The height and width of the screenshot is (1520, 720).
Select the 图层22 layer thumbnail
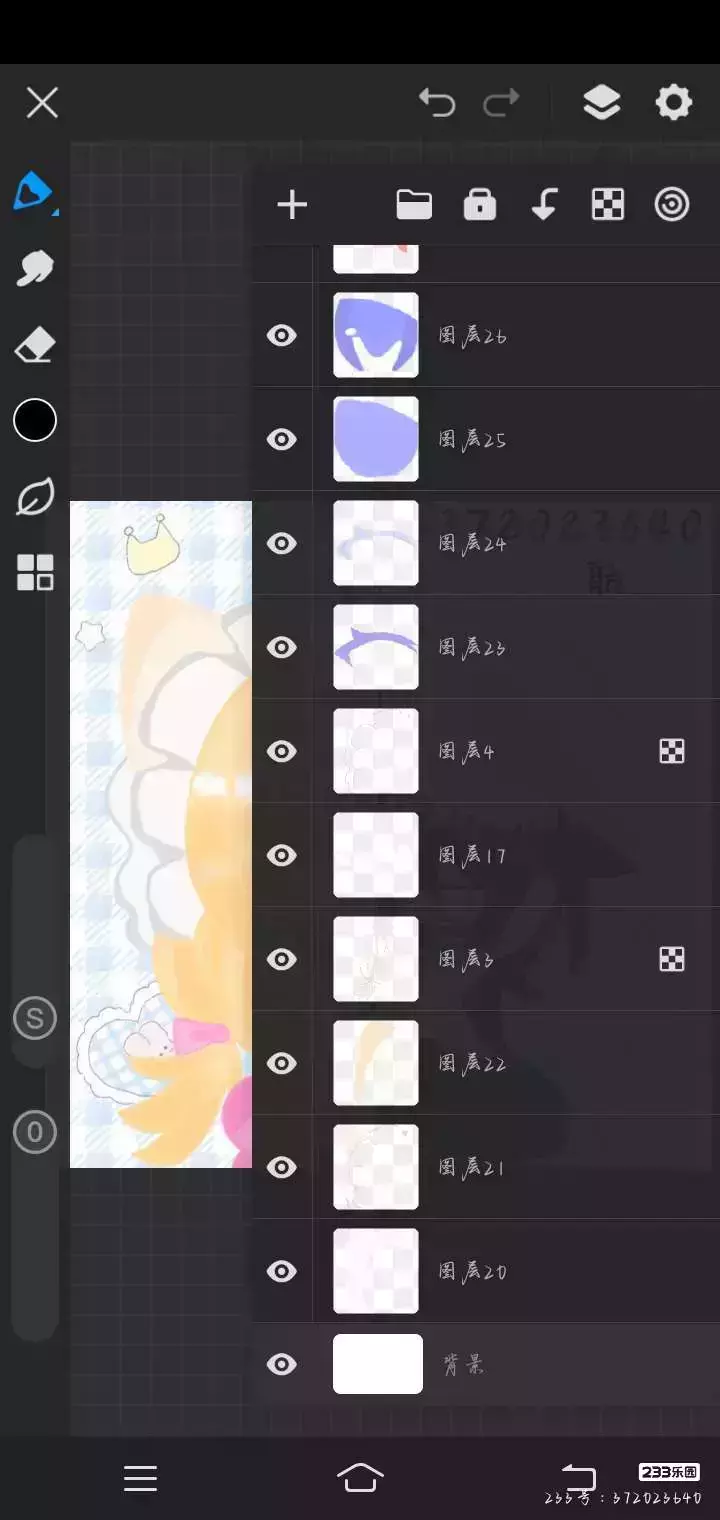(376, 1063)
